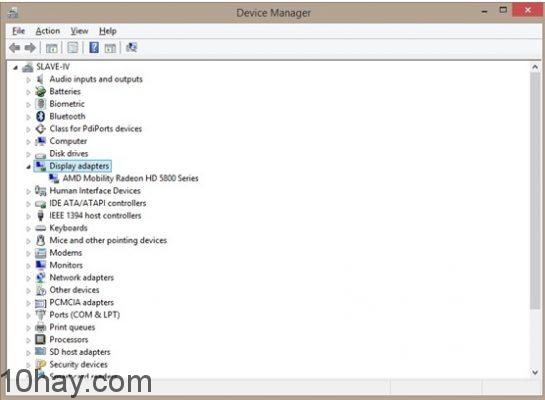Expand the Network adapters category arrow
Screen dimensions: 545x400
(29, 278)
